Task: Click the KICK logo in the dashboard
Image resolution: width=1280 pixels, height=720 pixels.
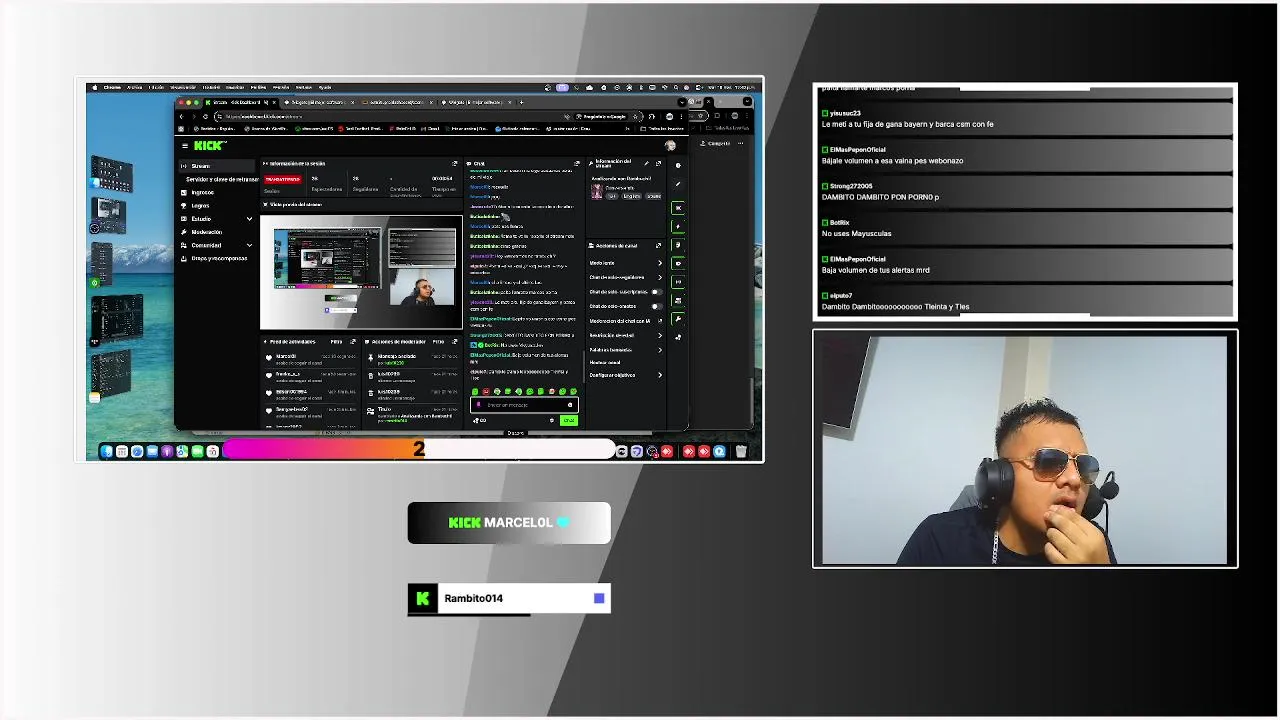Action: [x=210, y=146]
